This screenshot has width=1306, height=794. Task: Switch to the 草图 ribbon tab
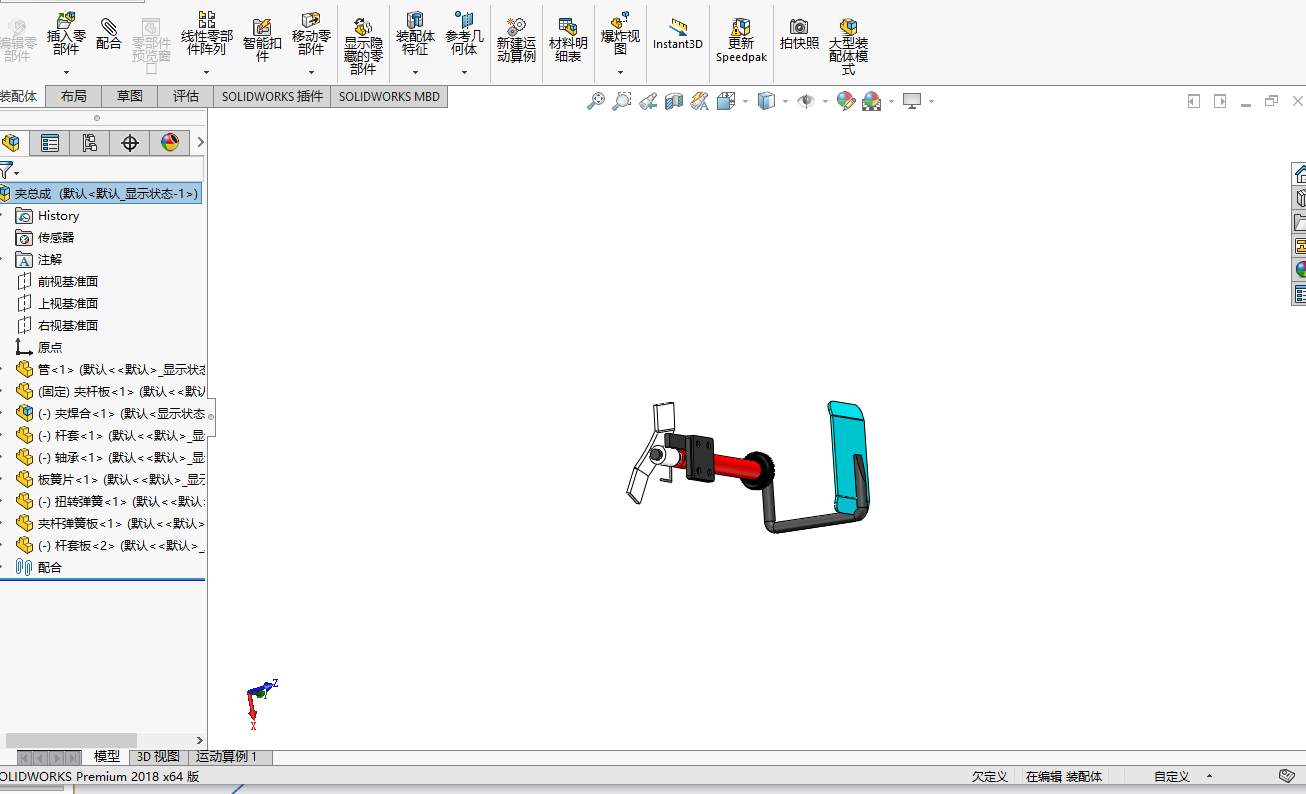tap(129, 96)
